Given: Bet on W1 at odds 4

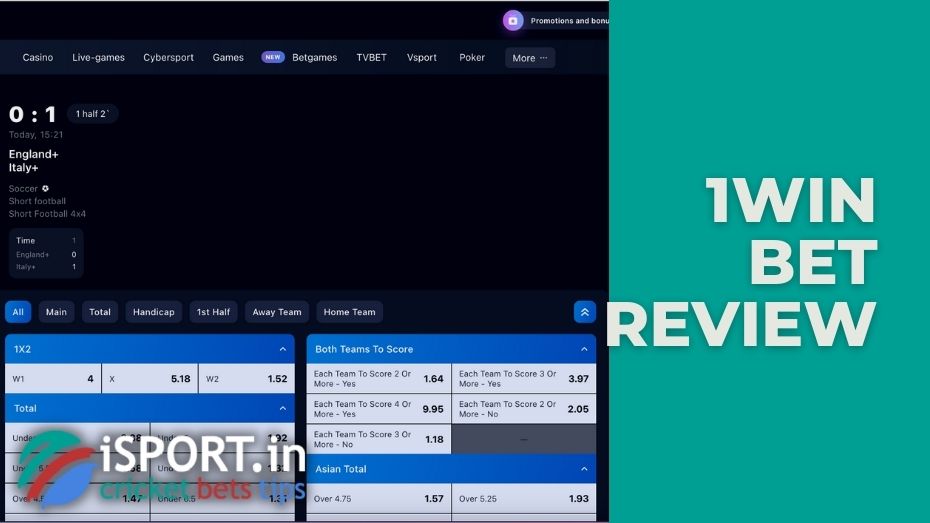Looking at the screenshot, I should tap(53, 378).
